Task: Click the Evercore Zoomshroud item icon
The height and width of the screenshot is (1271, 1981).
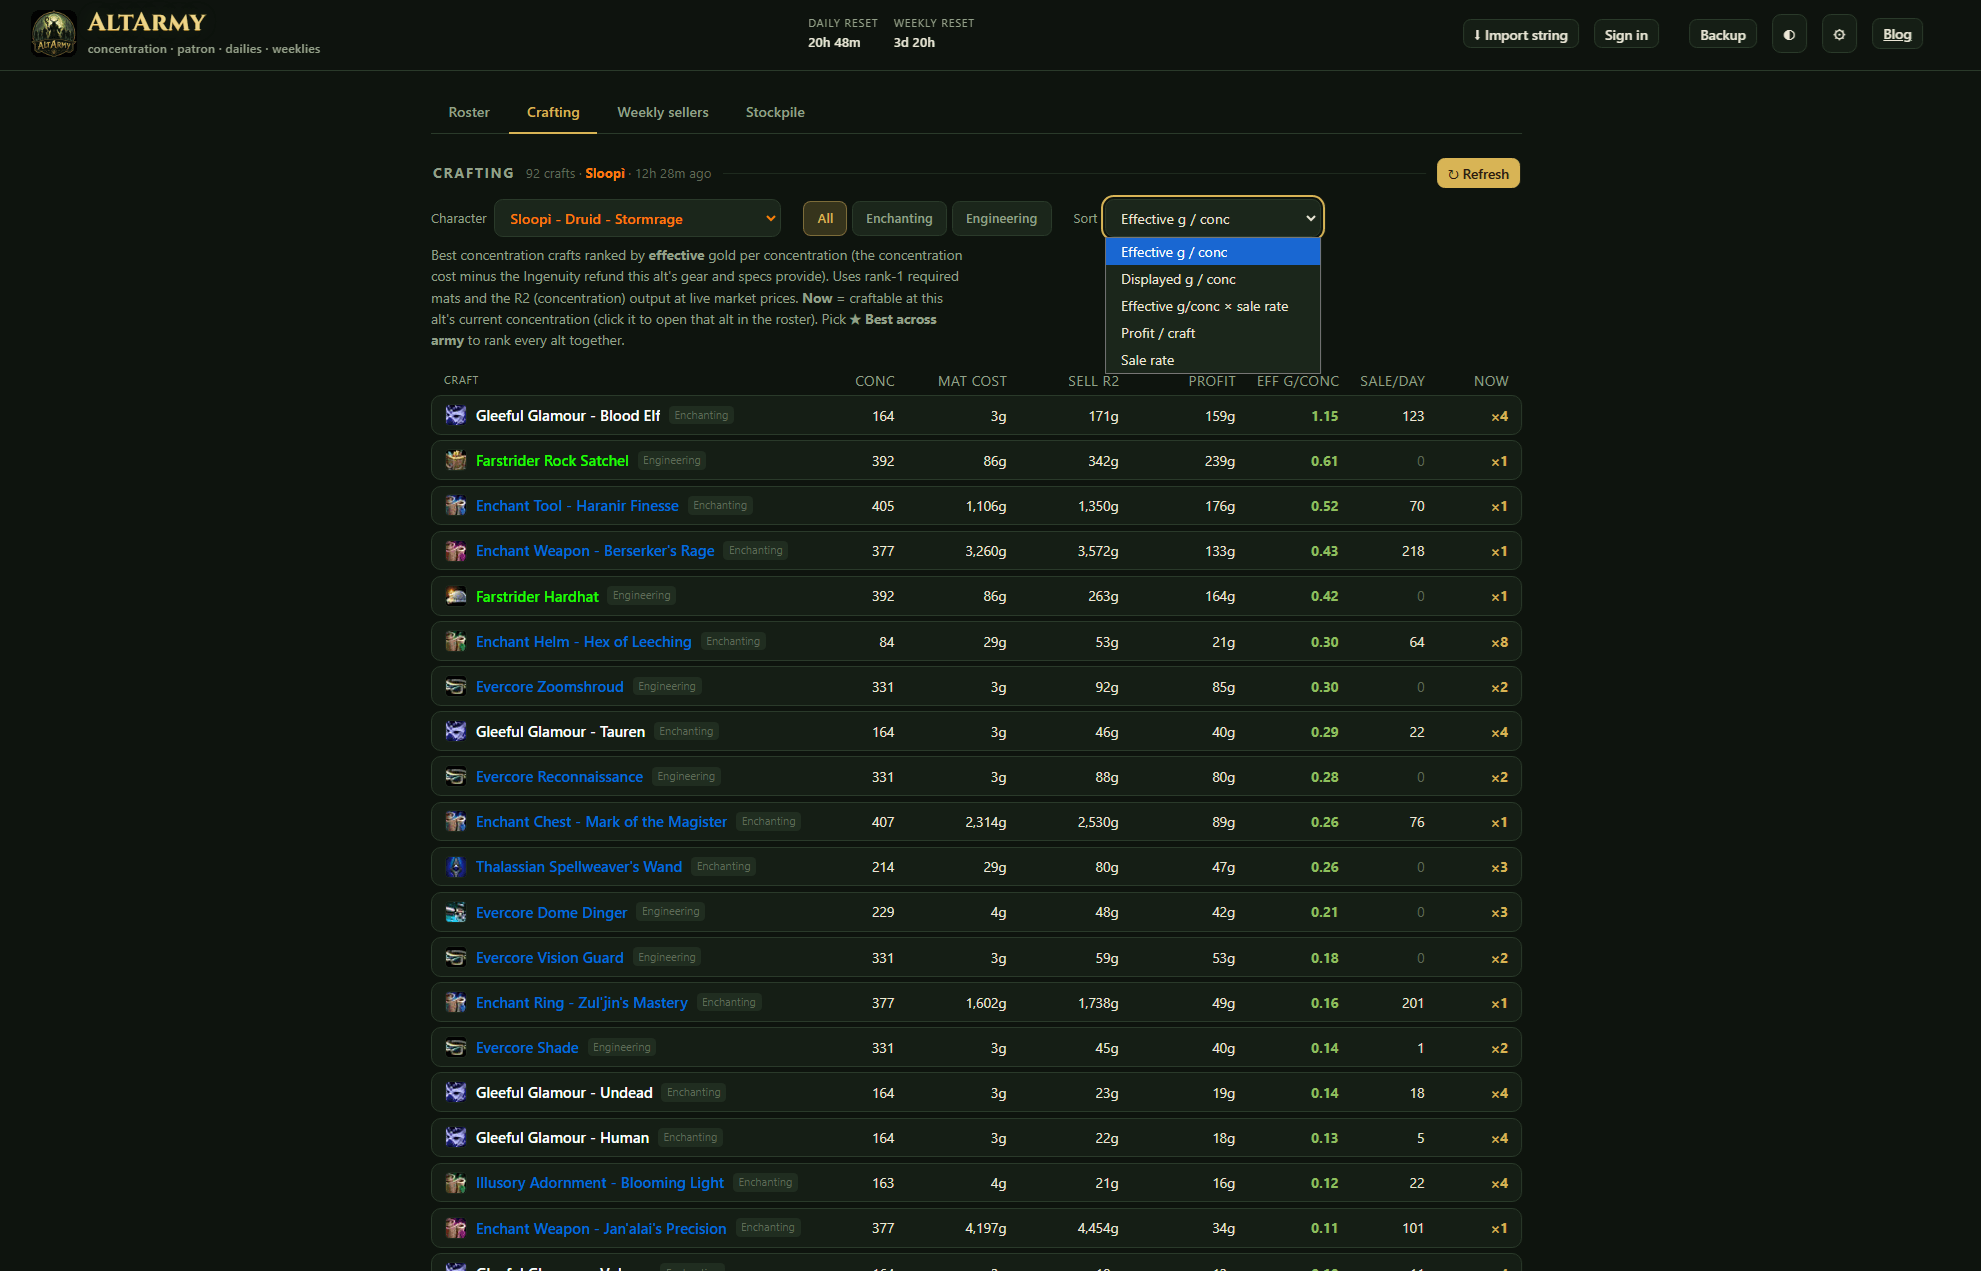Action: coord(456,687)
